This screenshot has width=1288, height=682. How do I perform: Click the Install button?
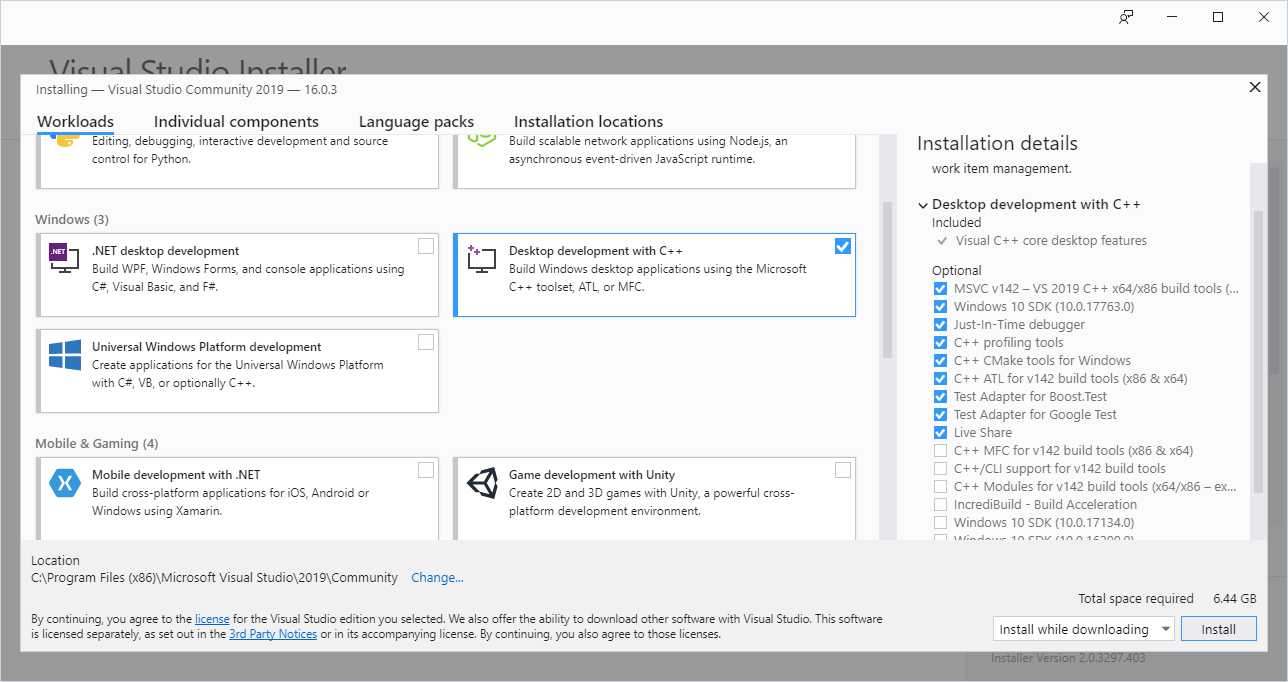click(x=1218, y=629)
